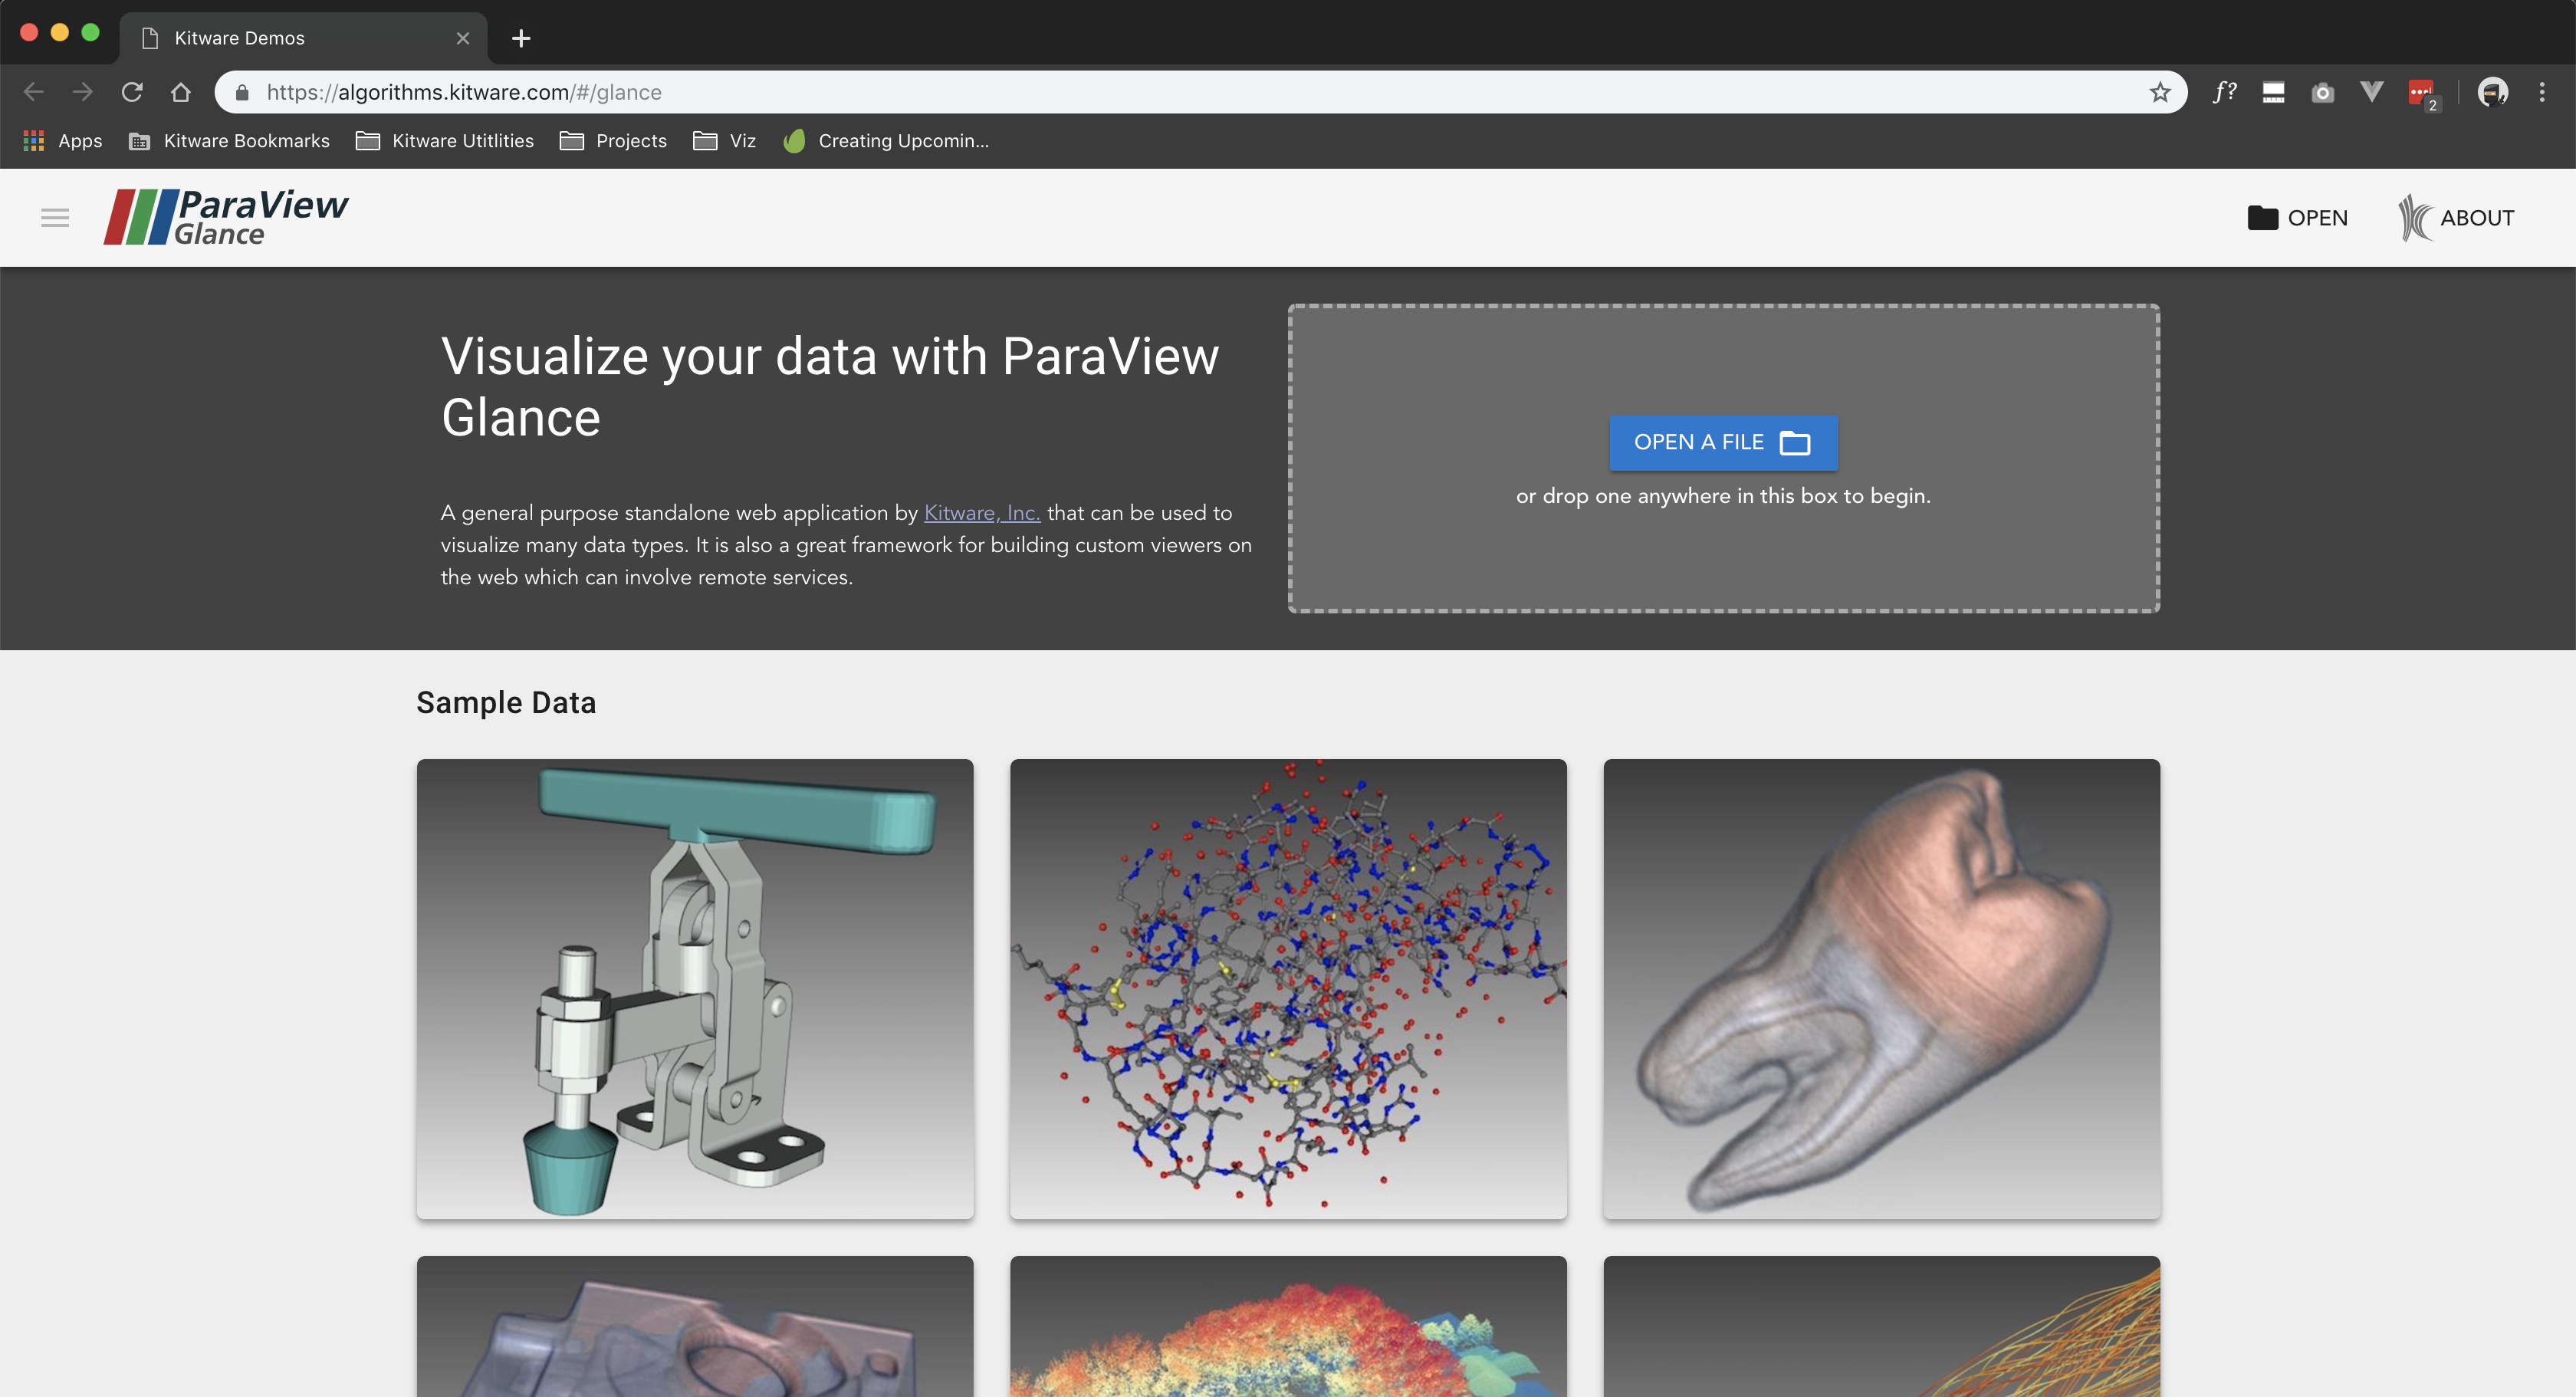2576x1397 pixels.
Task: Click the camera extension icon
Action: 2322,92
